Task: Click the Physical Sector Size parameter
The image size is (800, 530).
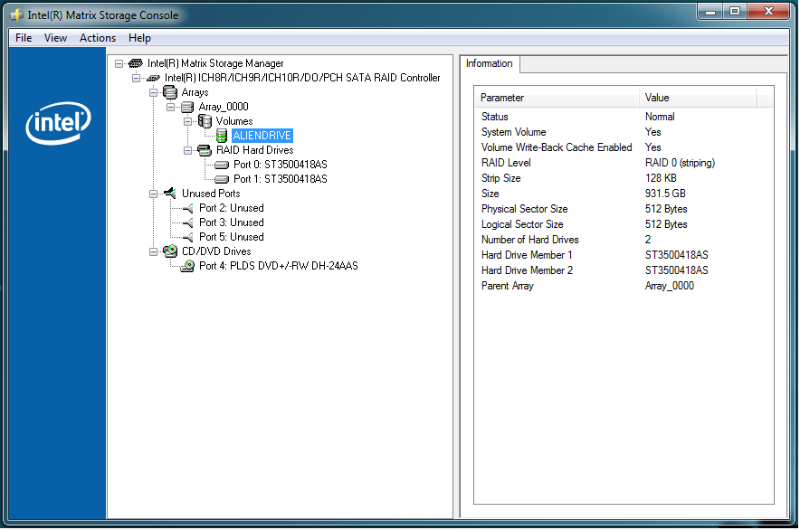Action: pos(524,209)
